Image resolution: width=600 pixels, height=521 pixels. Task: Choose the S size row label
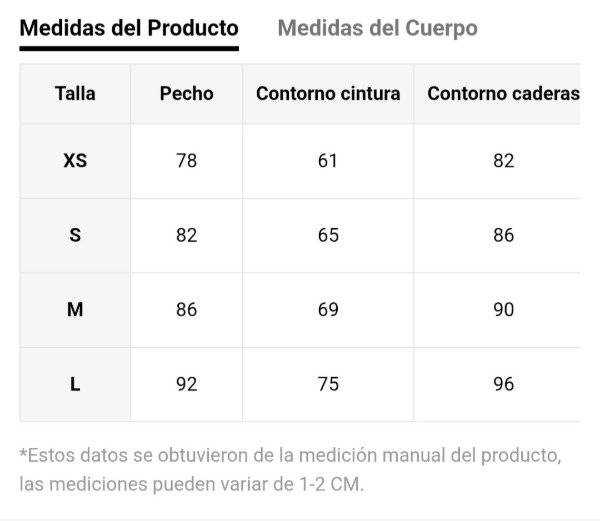(x=75, y=235)
